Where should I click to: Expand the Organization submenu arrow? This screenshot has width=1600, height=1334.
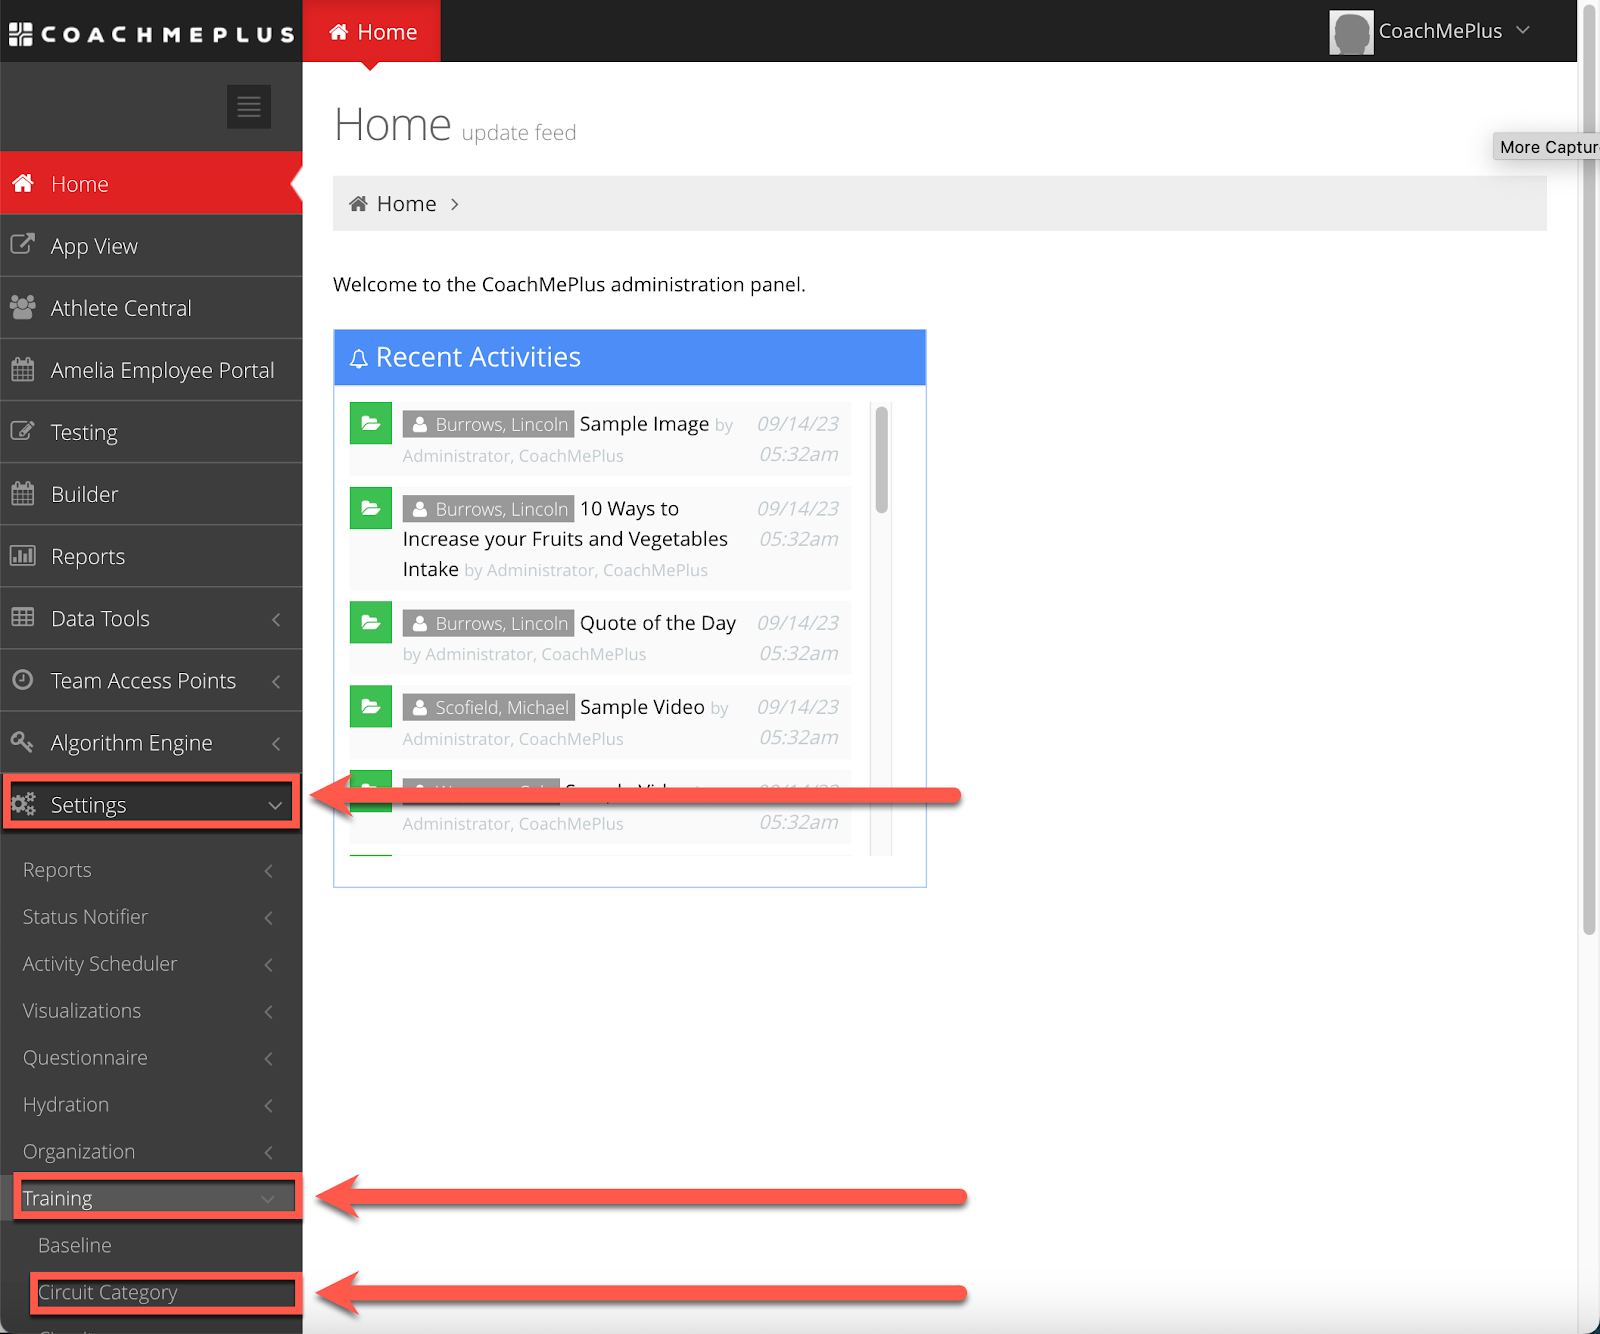[269, 1153]
